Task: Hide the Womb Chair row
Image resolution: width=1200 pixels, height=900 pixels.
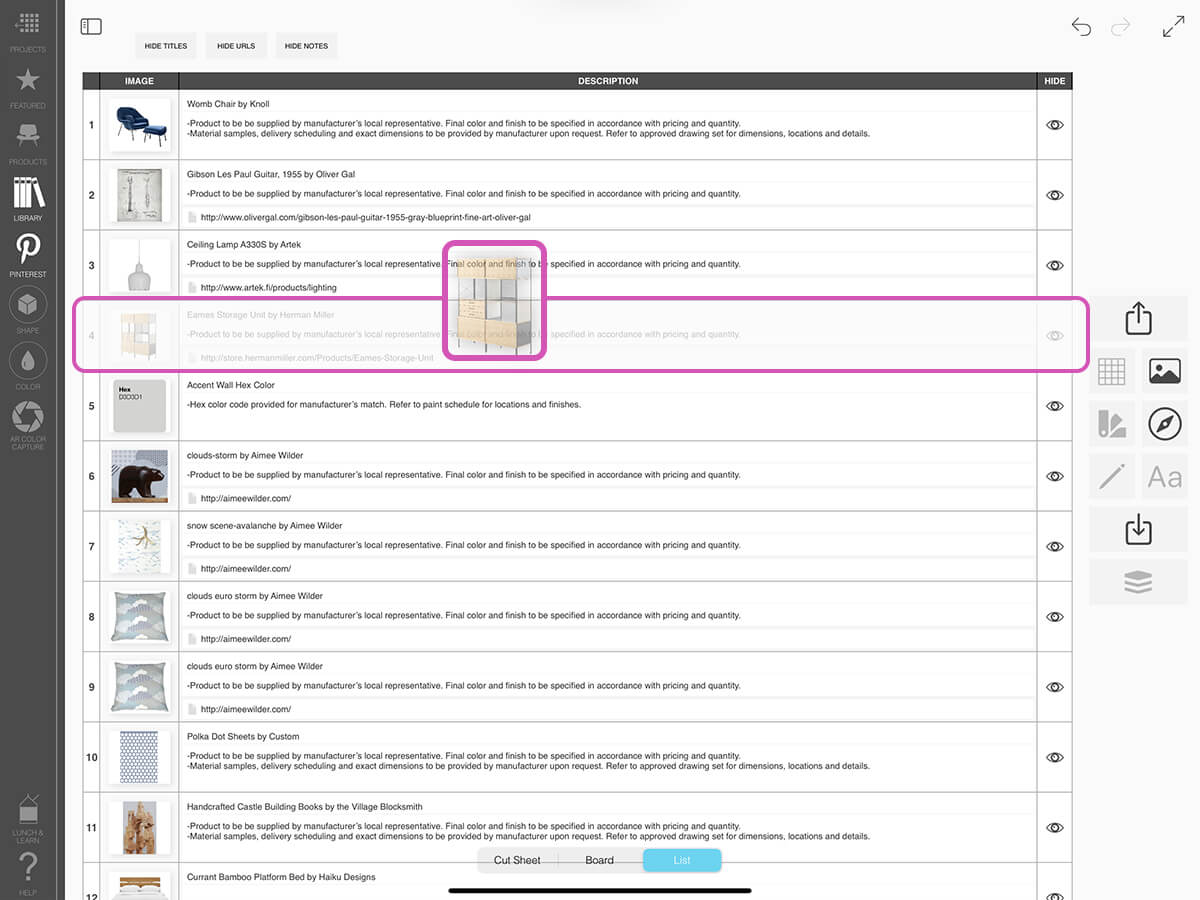Action: click(x=1054, y=125)
